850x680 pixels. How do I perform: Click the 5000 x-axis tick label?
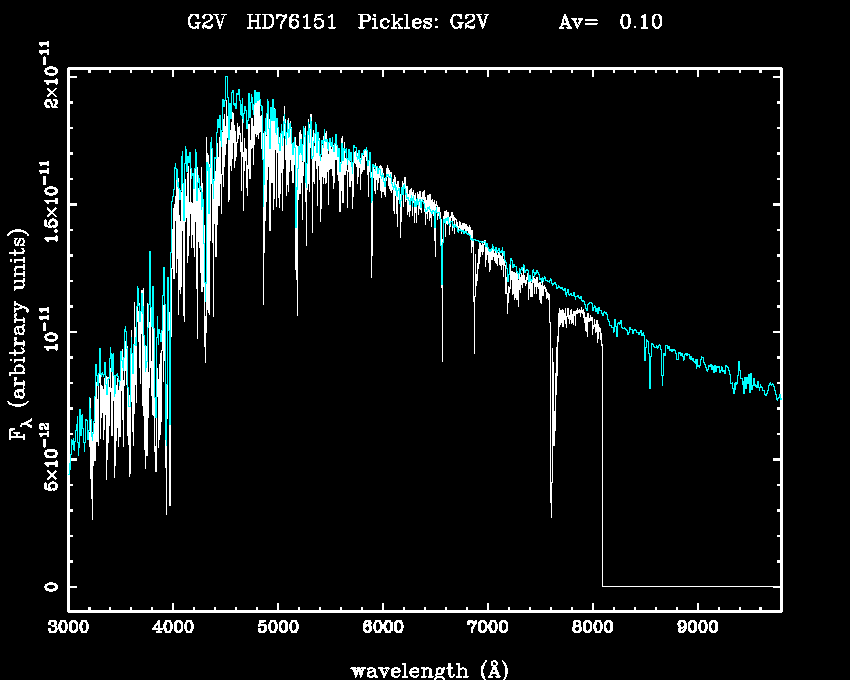[278, 628]
